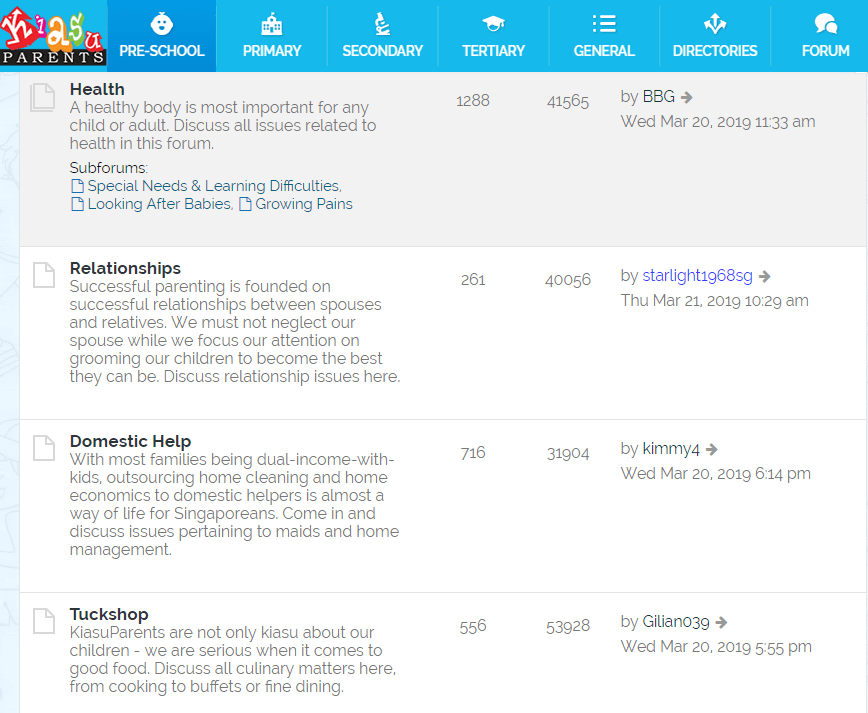Click the Tuckshop forum page icon

click(x=43, y=620)
